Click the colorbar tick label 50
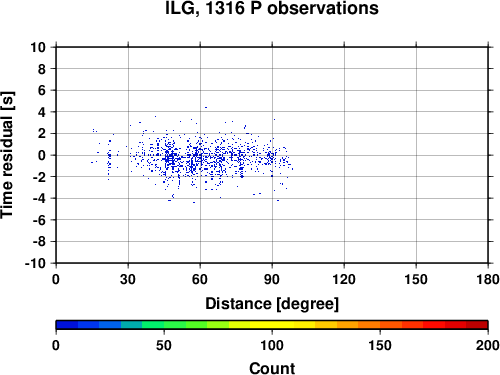The width and height of the screenshot is (500, 375). tap(164, 345)
